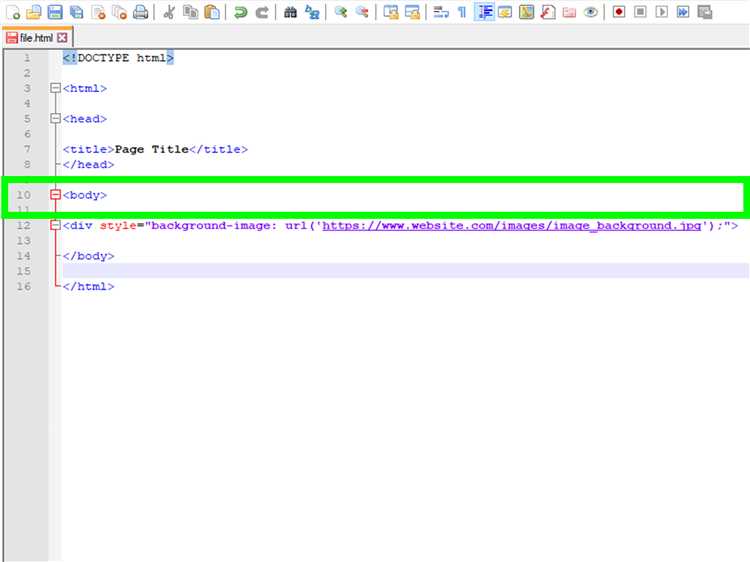
Task: Click the New file toolbar icon
Action: pos(13,13)
